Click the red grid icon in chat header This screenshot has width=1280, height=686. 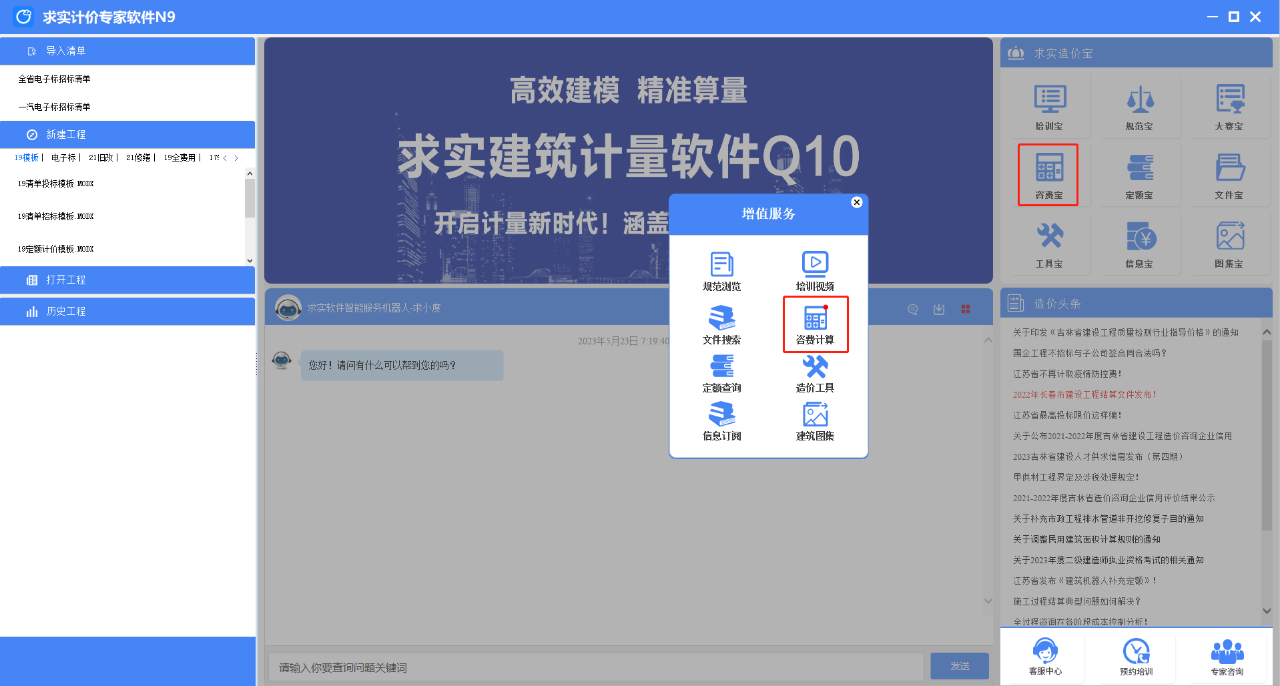[966, 310]
